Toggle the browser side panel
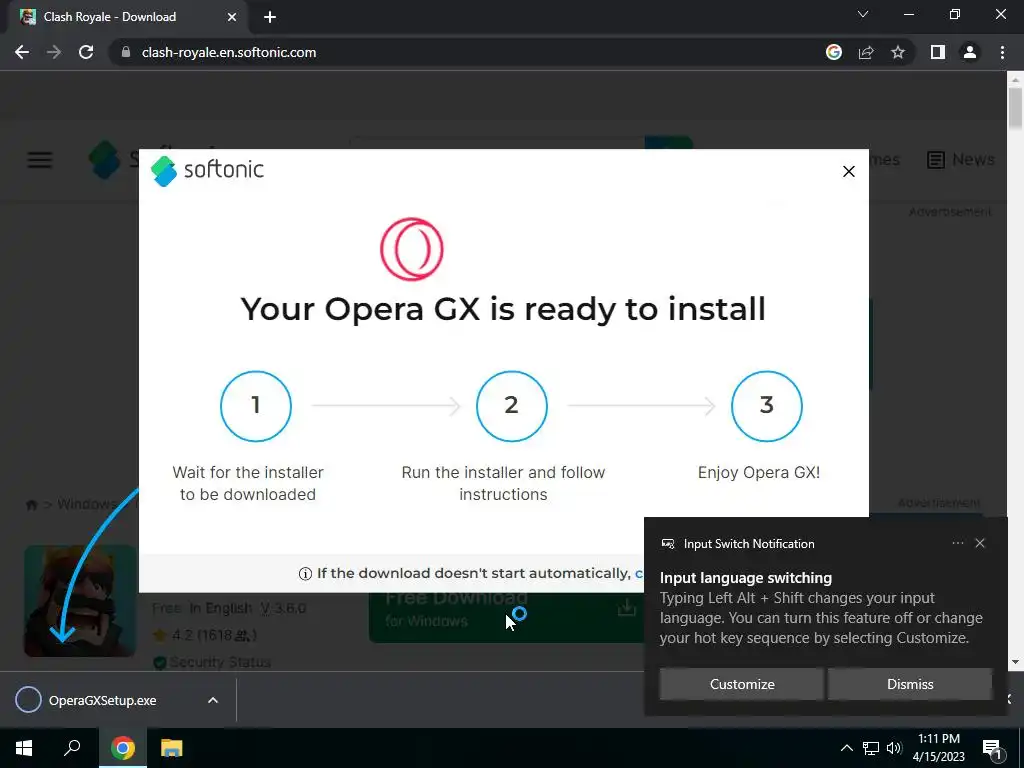 [x=938, y=52]
